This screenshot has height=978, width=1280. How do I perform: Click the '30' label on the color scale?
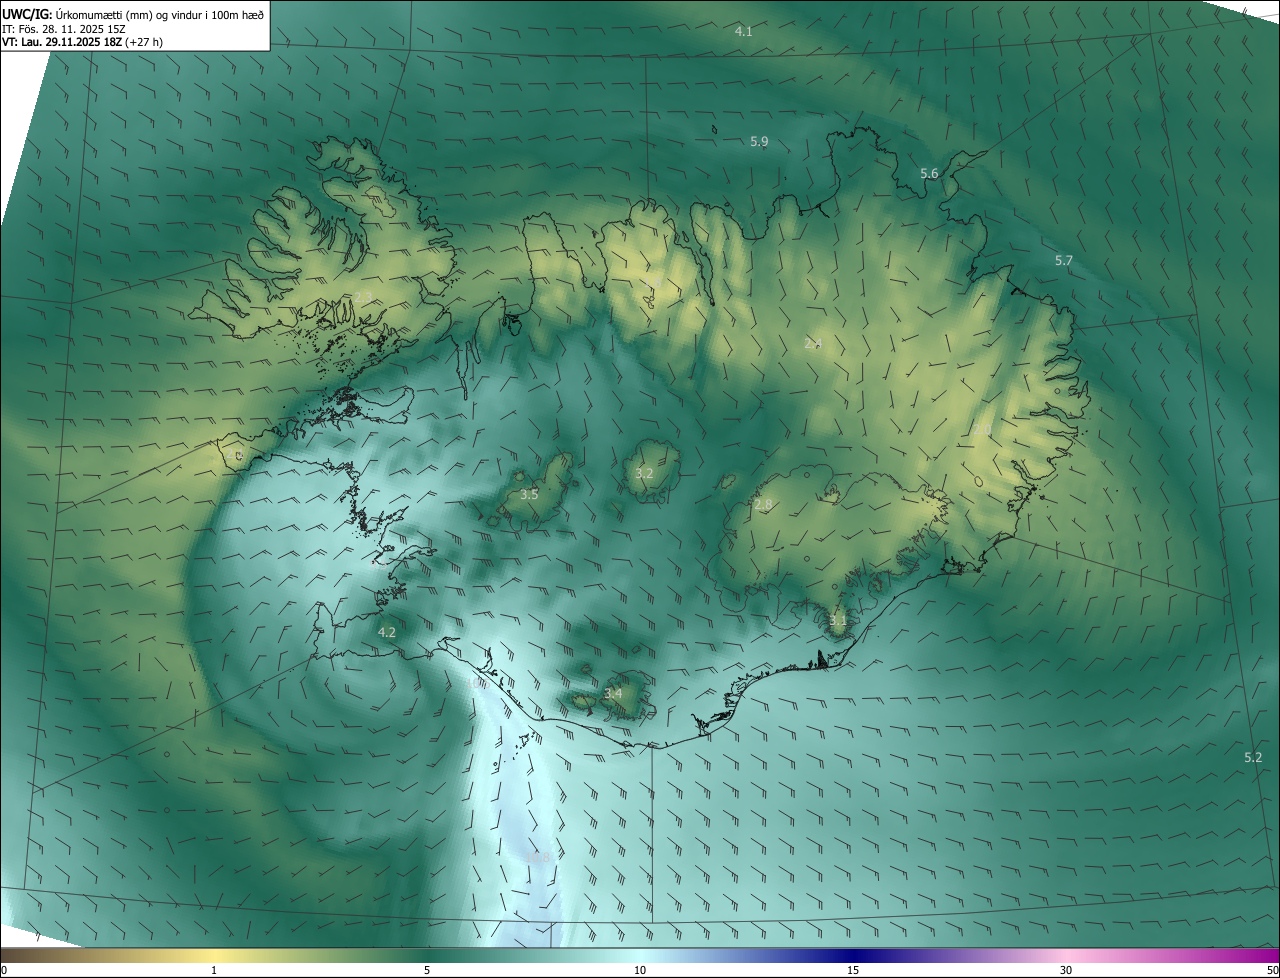pos(1066,971)
